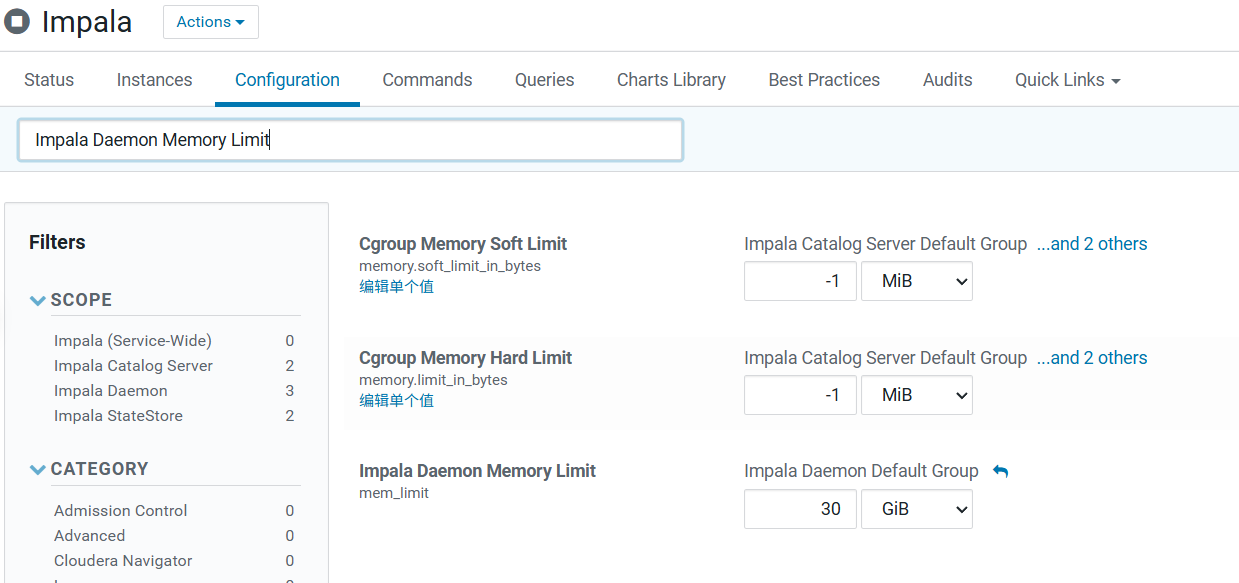Go to the Instances tab
Screen dimensions: 1239x583
[x=154, y=80]
